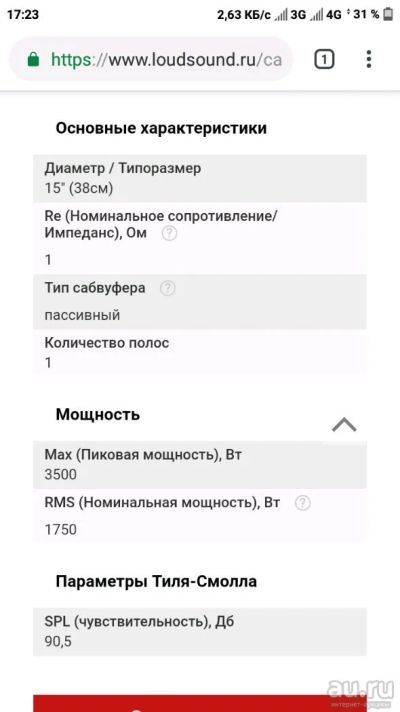Tap the пассивный subwoofer type value
The image size is (400, 712).
tap(82, 315)
